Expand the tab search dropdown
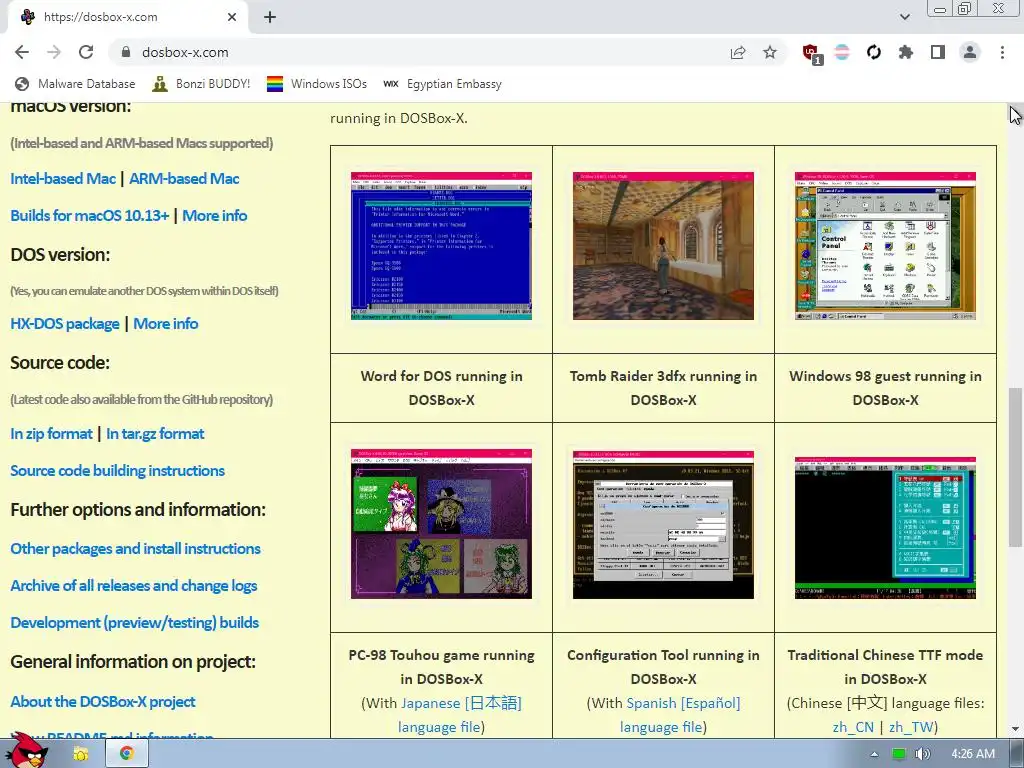1024x768 pixels. tap(904, 17)
